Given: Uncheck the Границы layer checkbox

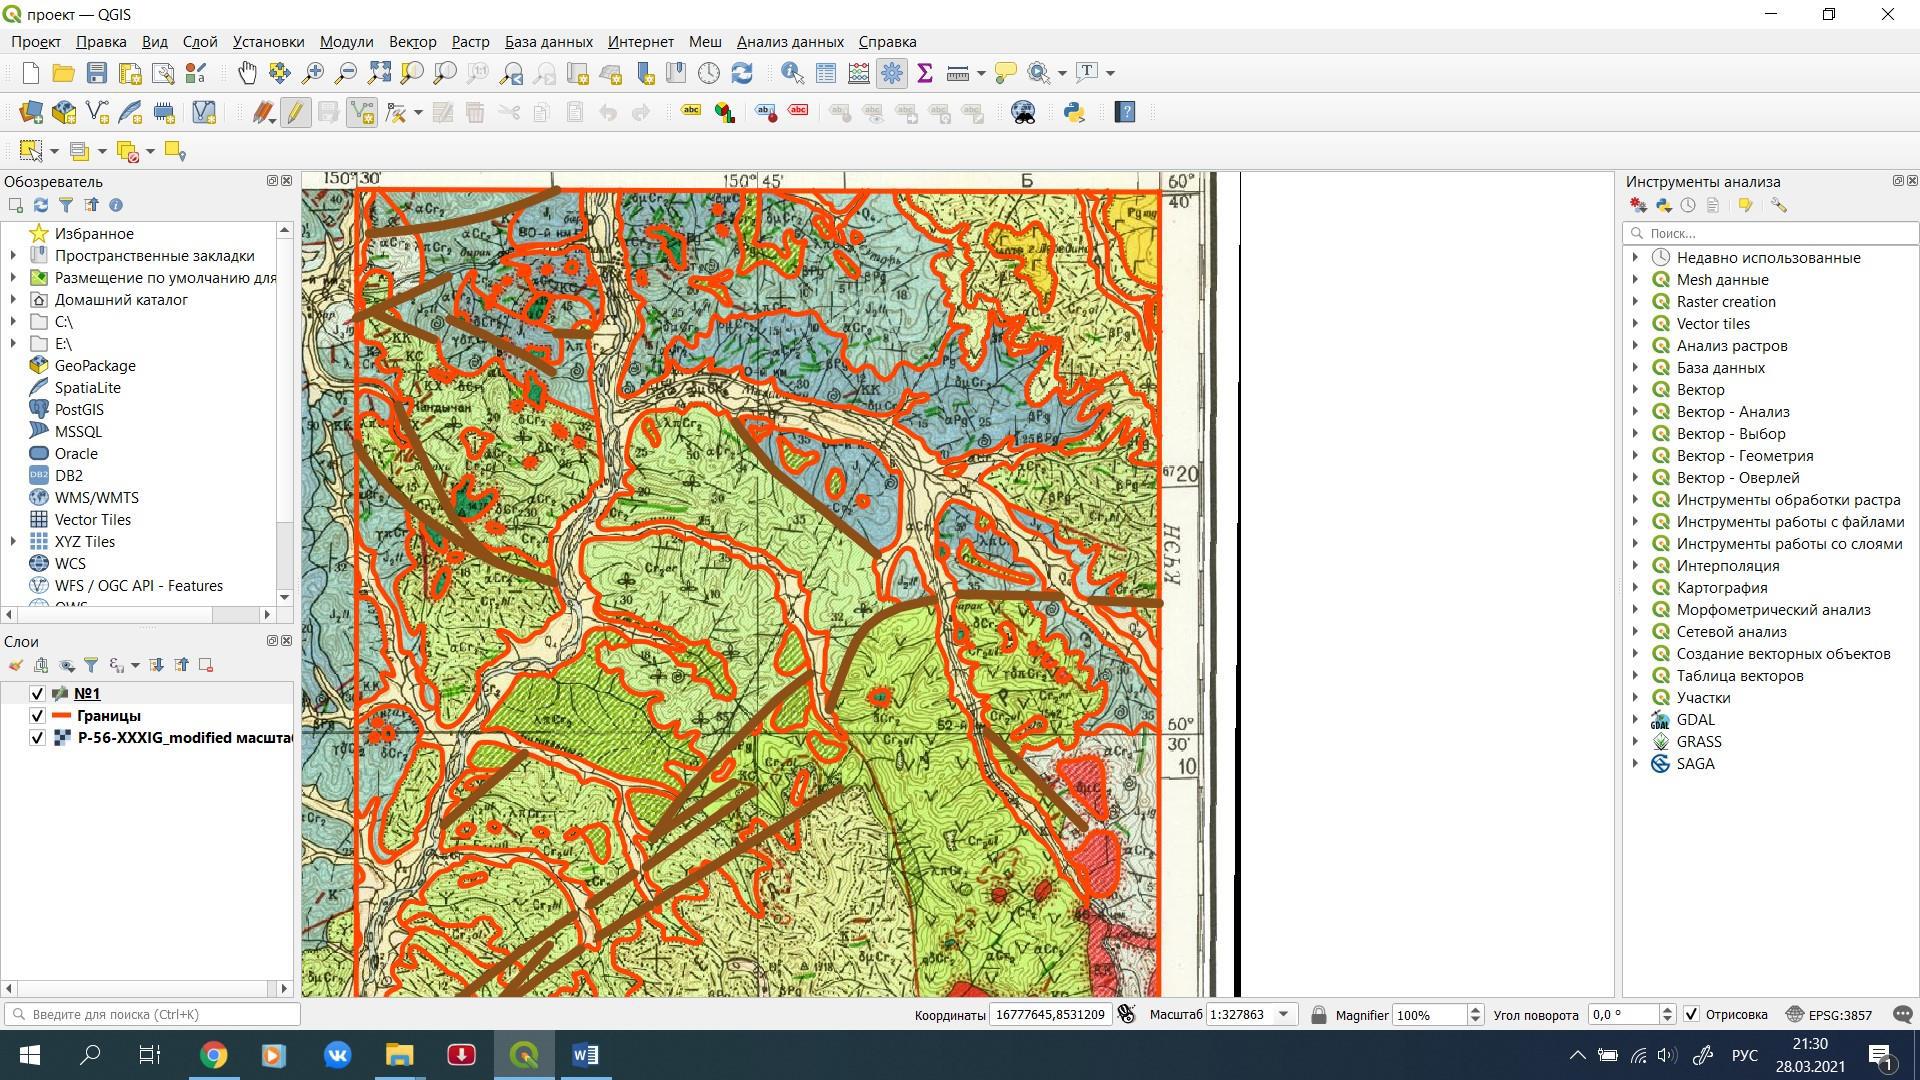Looking at the screenshot, I should coord(38,715).
